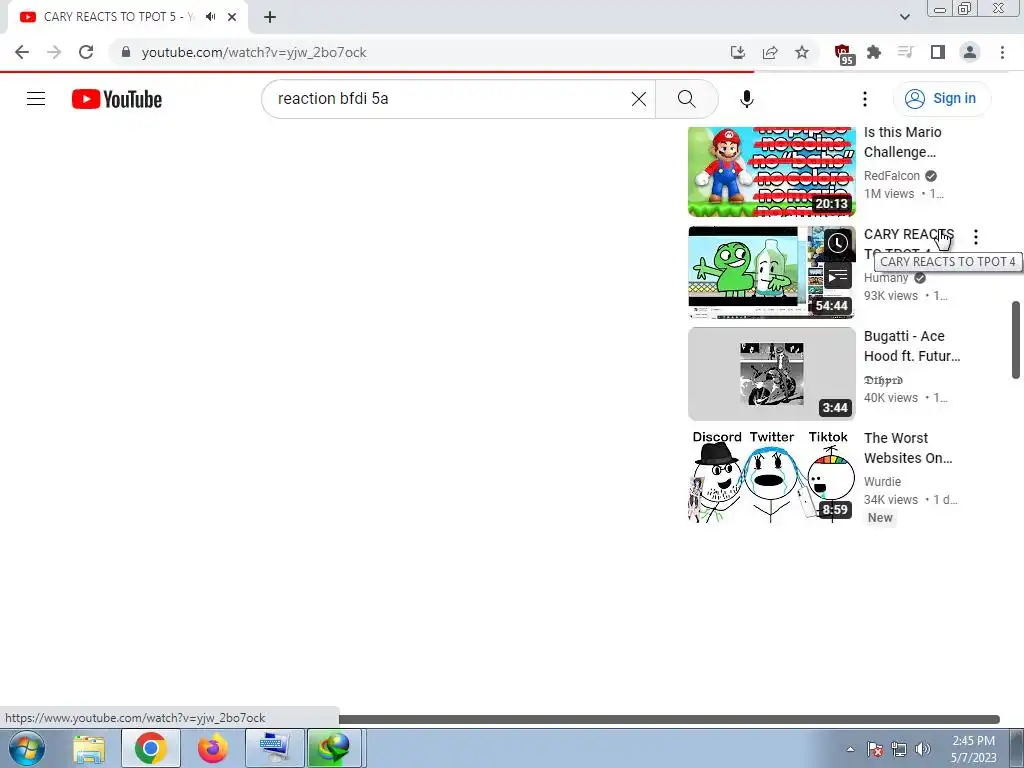The width and height of the screenshot is (1024, 768).
Task: Open the network icon in system tray
Action: click(x=899, y=749)
